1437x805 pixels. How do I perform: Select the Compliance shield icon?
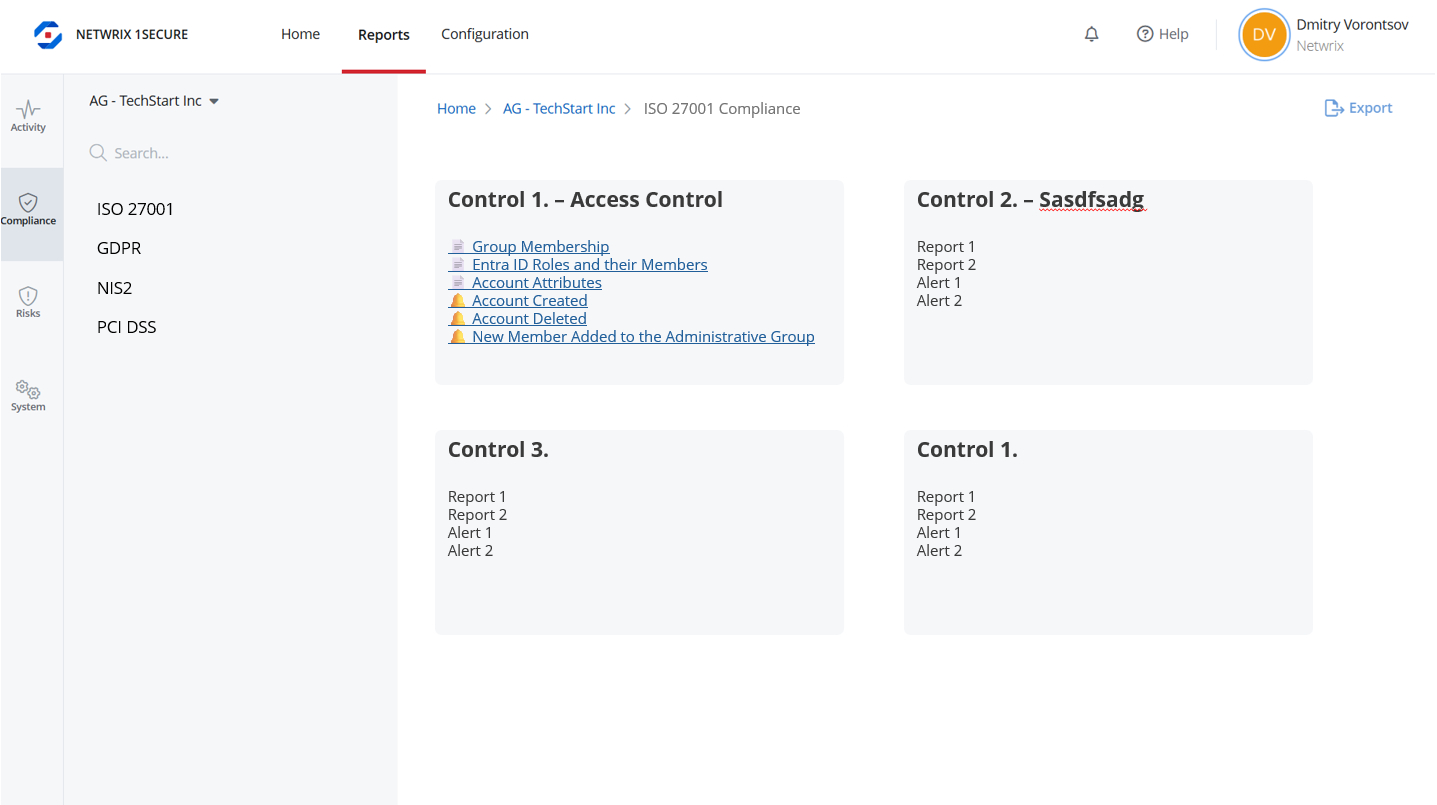coord(28,203)
